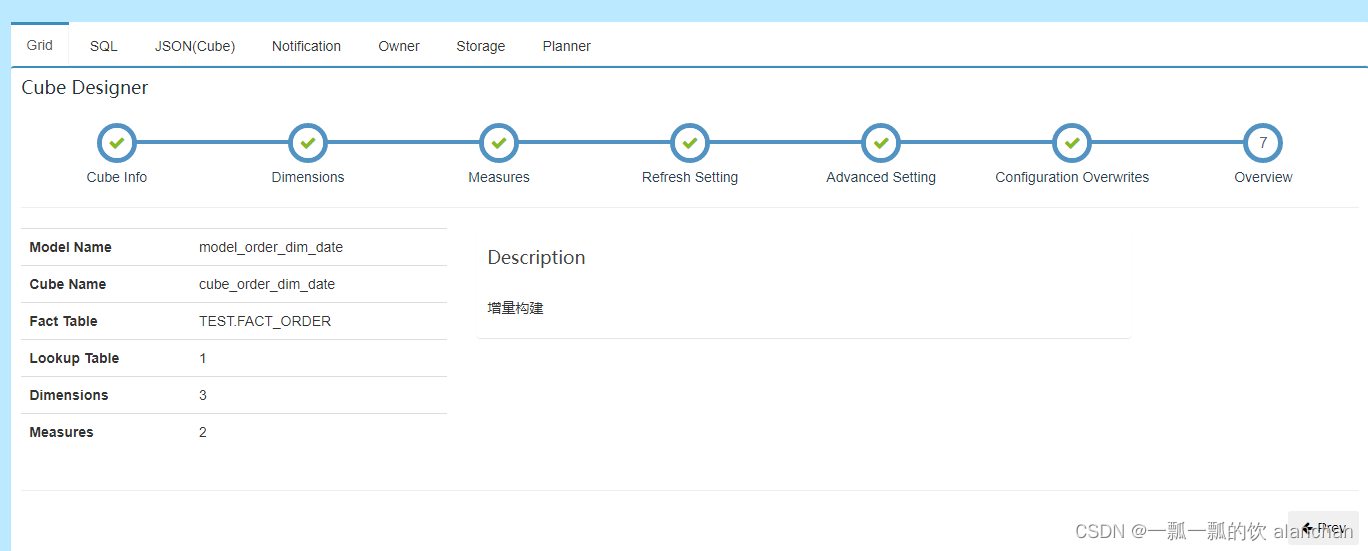The image size is (1368, 551).
Task: Select the Owner tab
Action: click(x=399, y=46)
